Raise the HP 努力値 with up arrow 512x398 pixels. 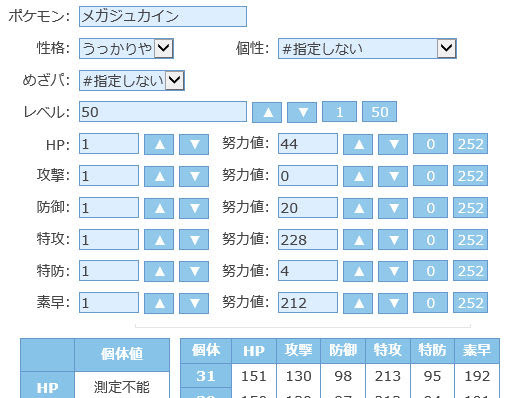[358, 144]
